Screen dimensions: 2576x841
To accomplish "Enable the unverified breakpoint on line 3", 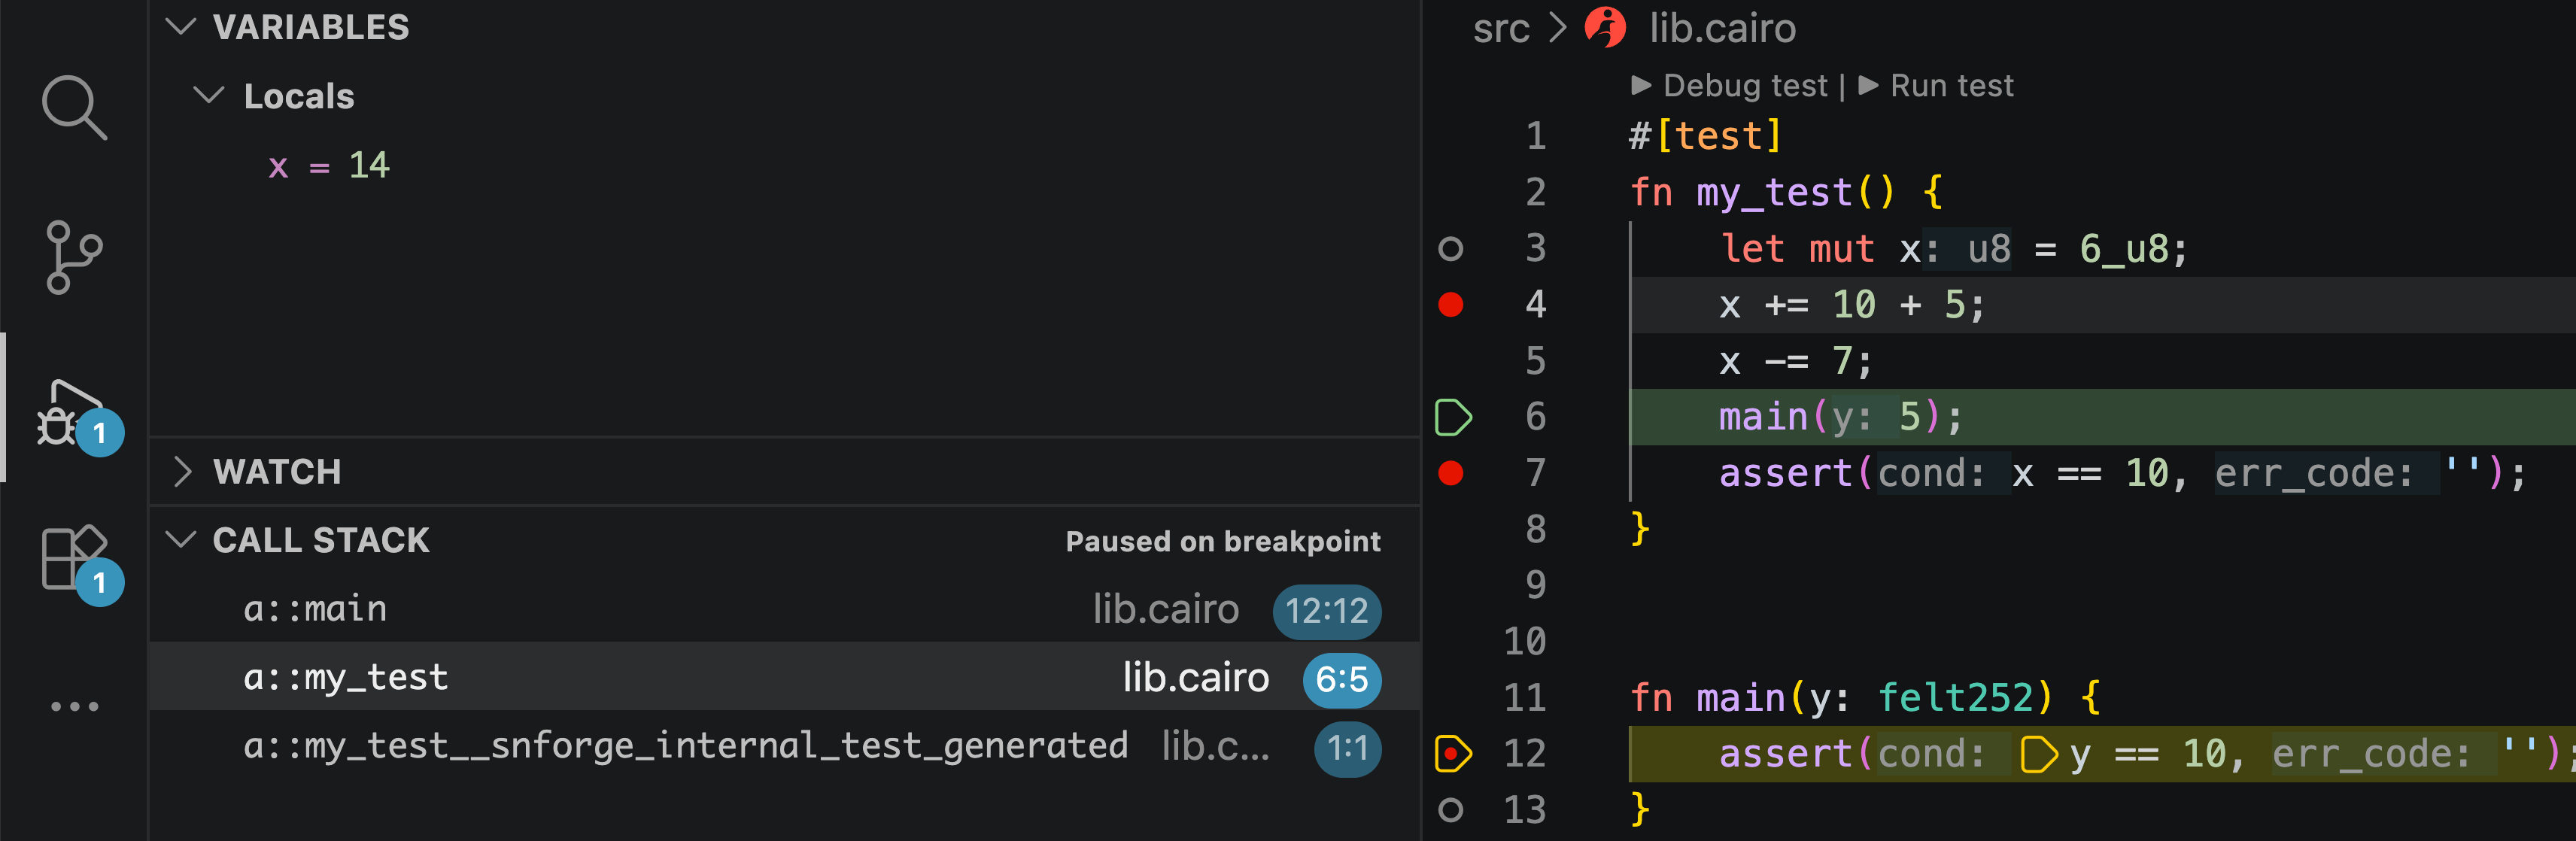I will pos(1450,249).
